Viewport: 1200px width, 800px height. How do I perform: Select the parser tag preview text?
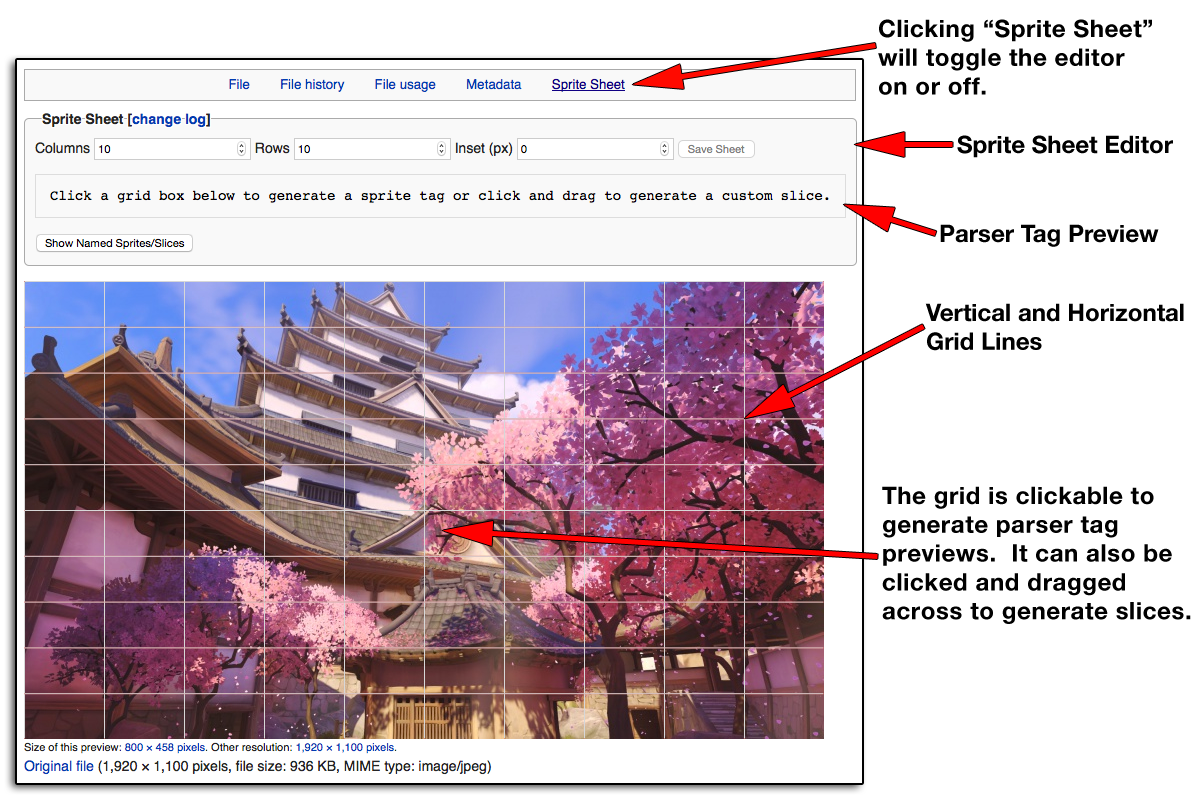440,196
